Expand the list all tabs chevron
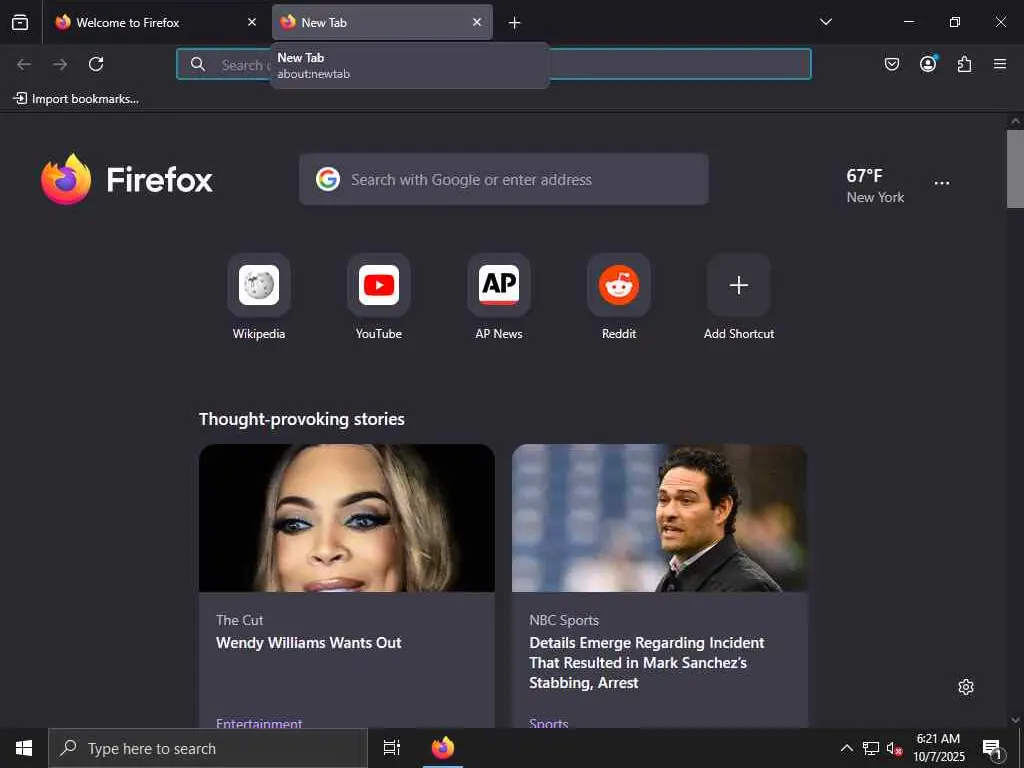 tap(825, 22)
